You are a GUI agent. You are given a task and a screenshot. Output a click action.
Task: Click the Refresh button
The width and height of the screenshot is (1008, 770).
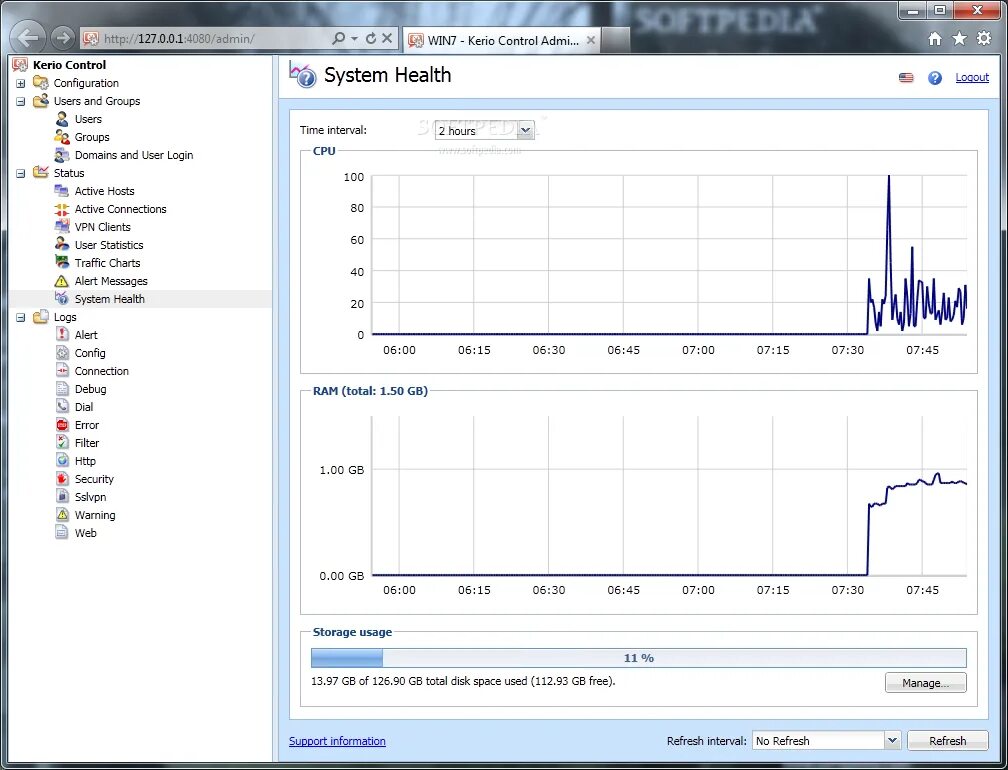[948, 740]
